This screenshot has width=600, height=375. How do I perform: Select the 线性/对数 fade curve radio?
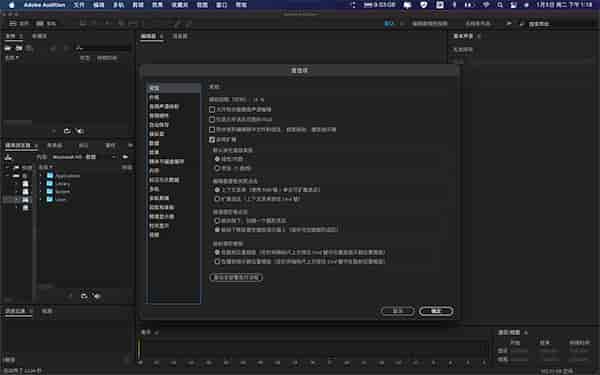[x=217, y=159]
